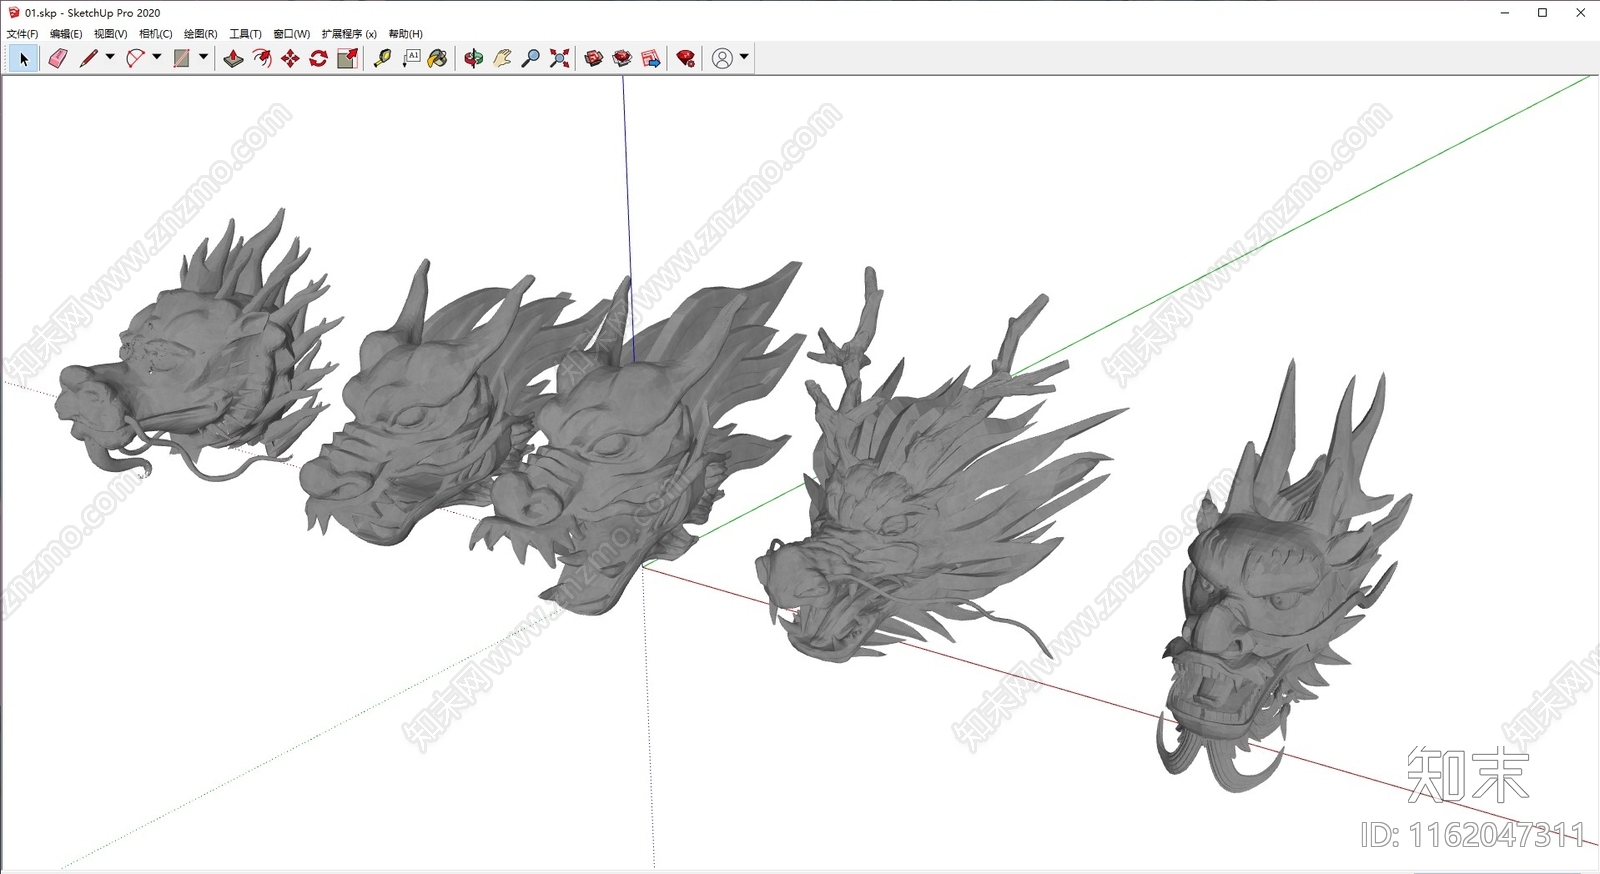The height and width of the screenshot is (874, 1600).
Task: Select the Scale tool
Action: [x=347, y=59]
